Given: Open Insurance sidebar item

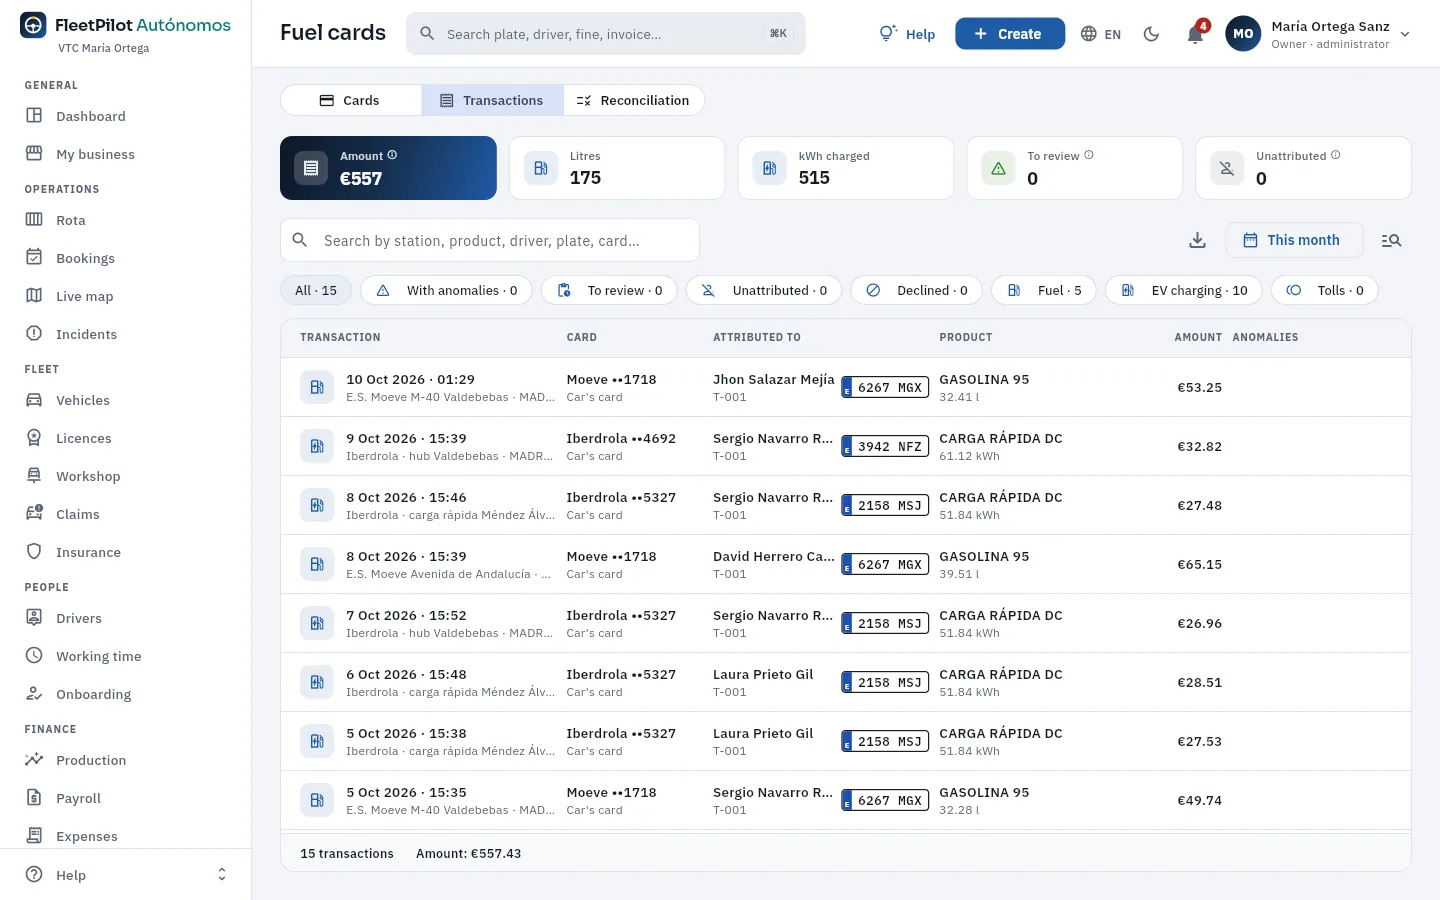Looking at the screenshot, I should pos(125,552).
